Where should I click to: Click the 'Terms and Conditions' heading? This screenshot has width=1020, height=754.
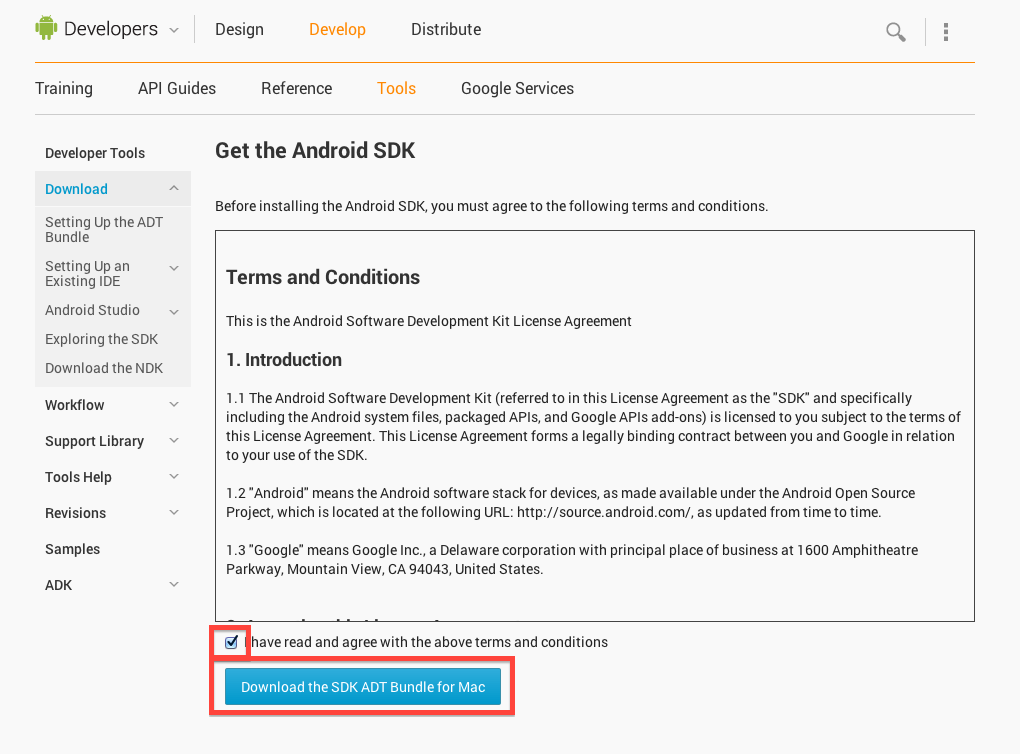pos(323,278)
